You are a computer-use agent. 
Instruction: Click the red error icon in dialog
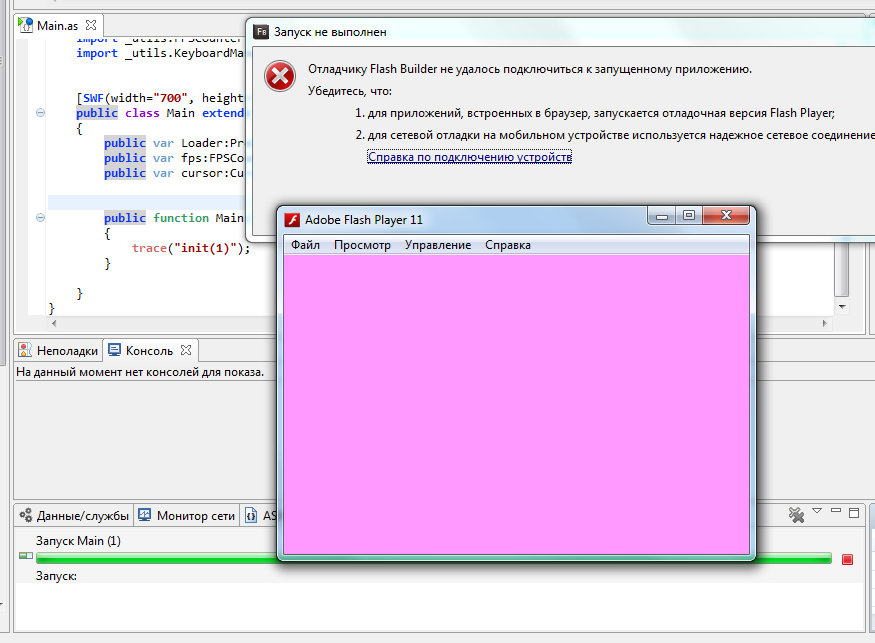pos(280,76)
